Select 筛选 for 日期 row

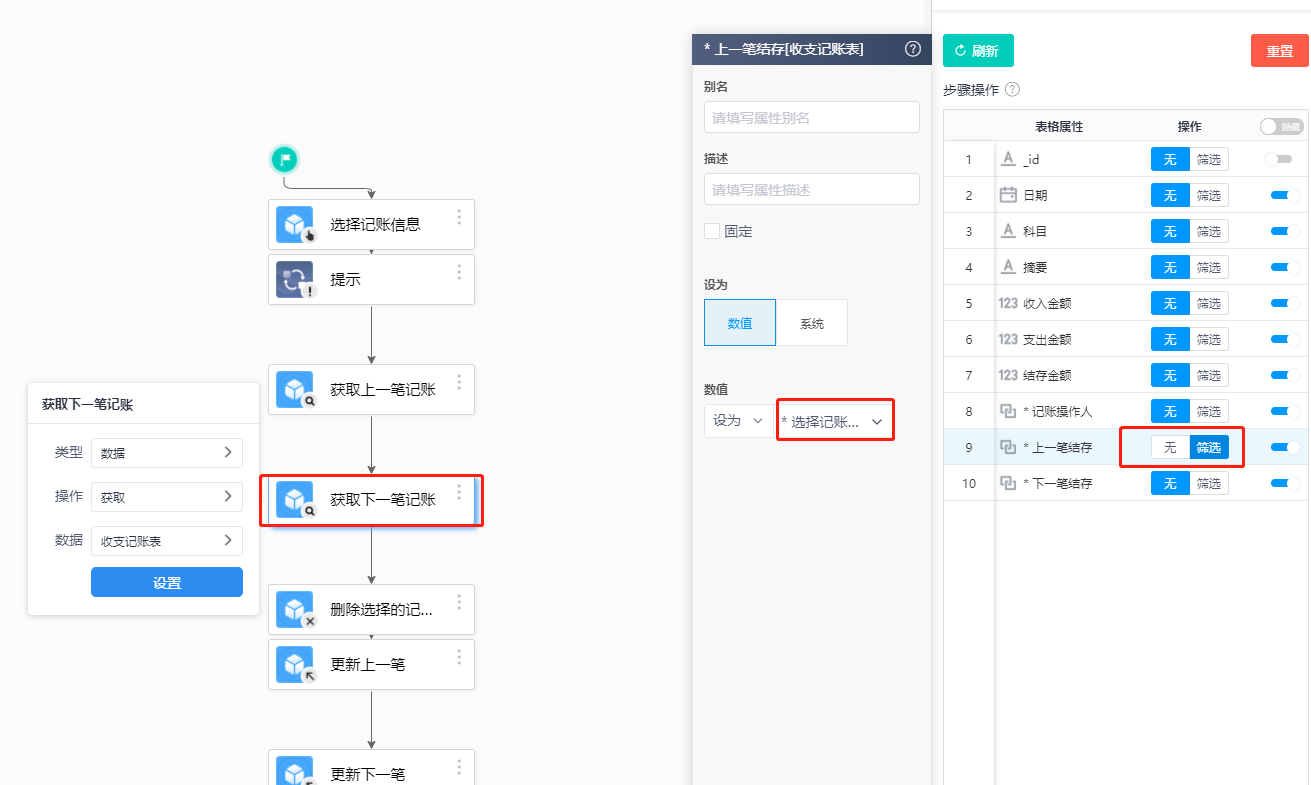coord(1209,195)
